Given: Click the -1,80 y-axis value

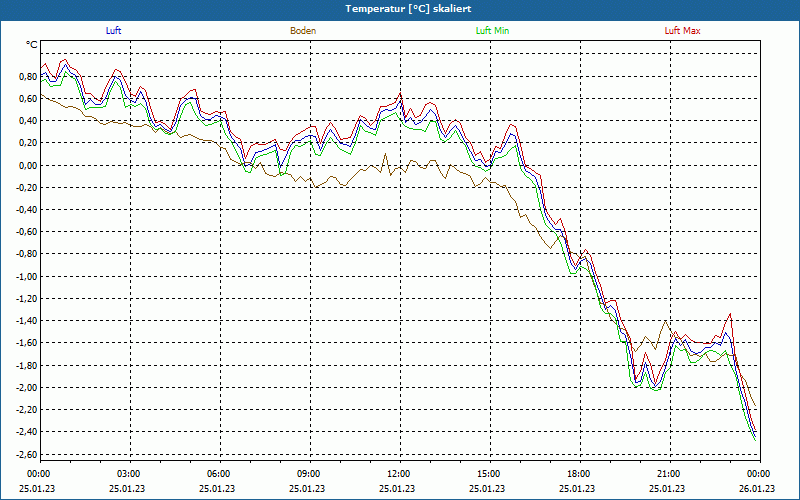Looking at the screenshot, I should click(28, 365).
